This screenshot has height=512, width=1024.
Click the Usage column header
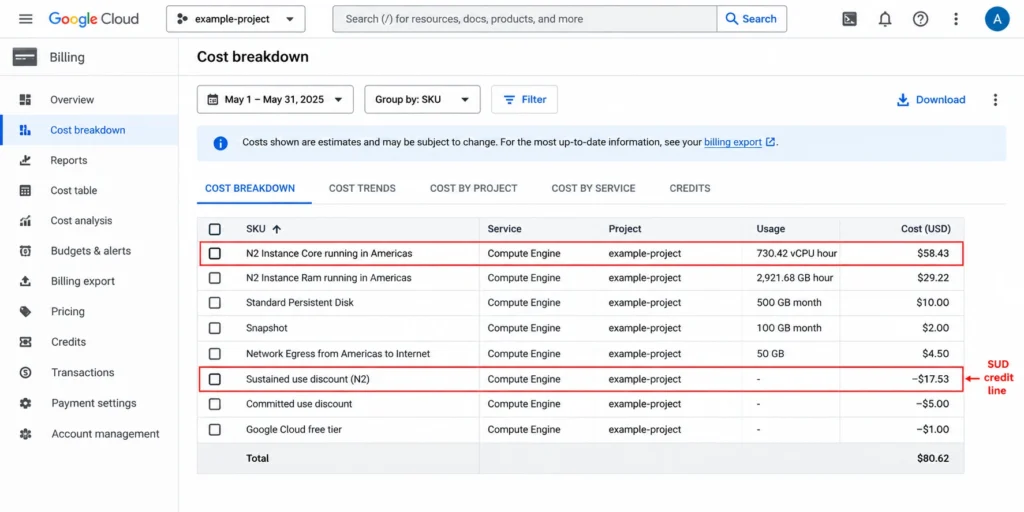pos(771,229)
